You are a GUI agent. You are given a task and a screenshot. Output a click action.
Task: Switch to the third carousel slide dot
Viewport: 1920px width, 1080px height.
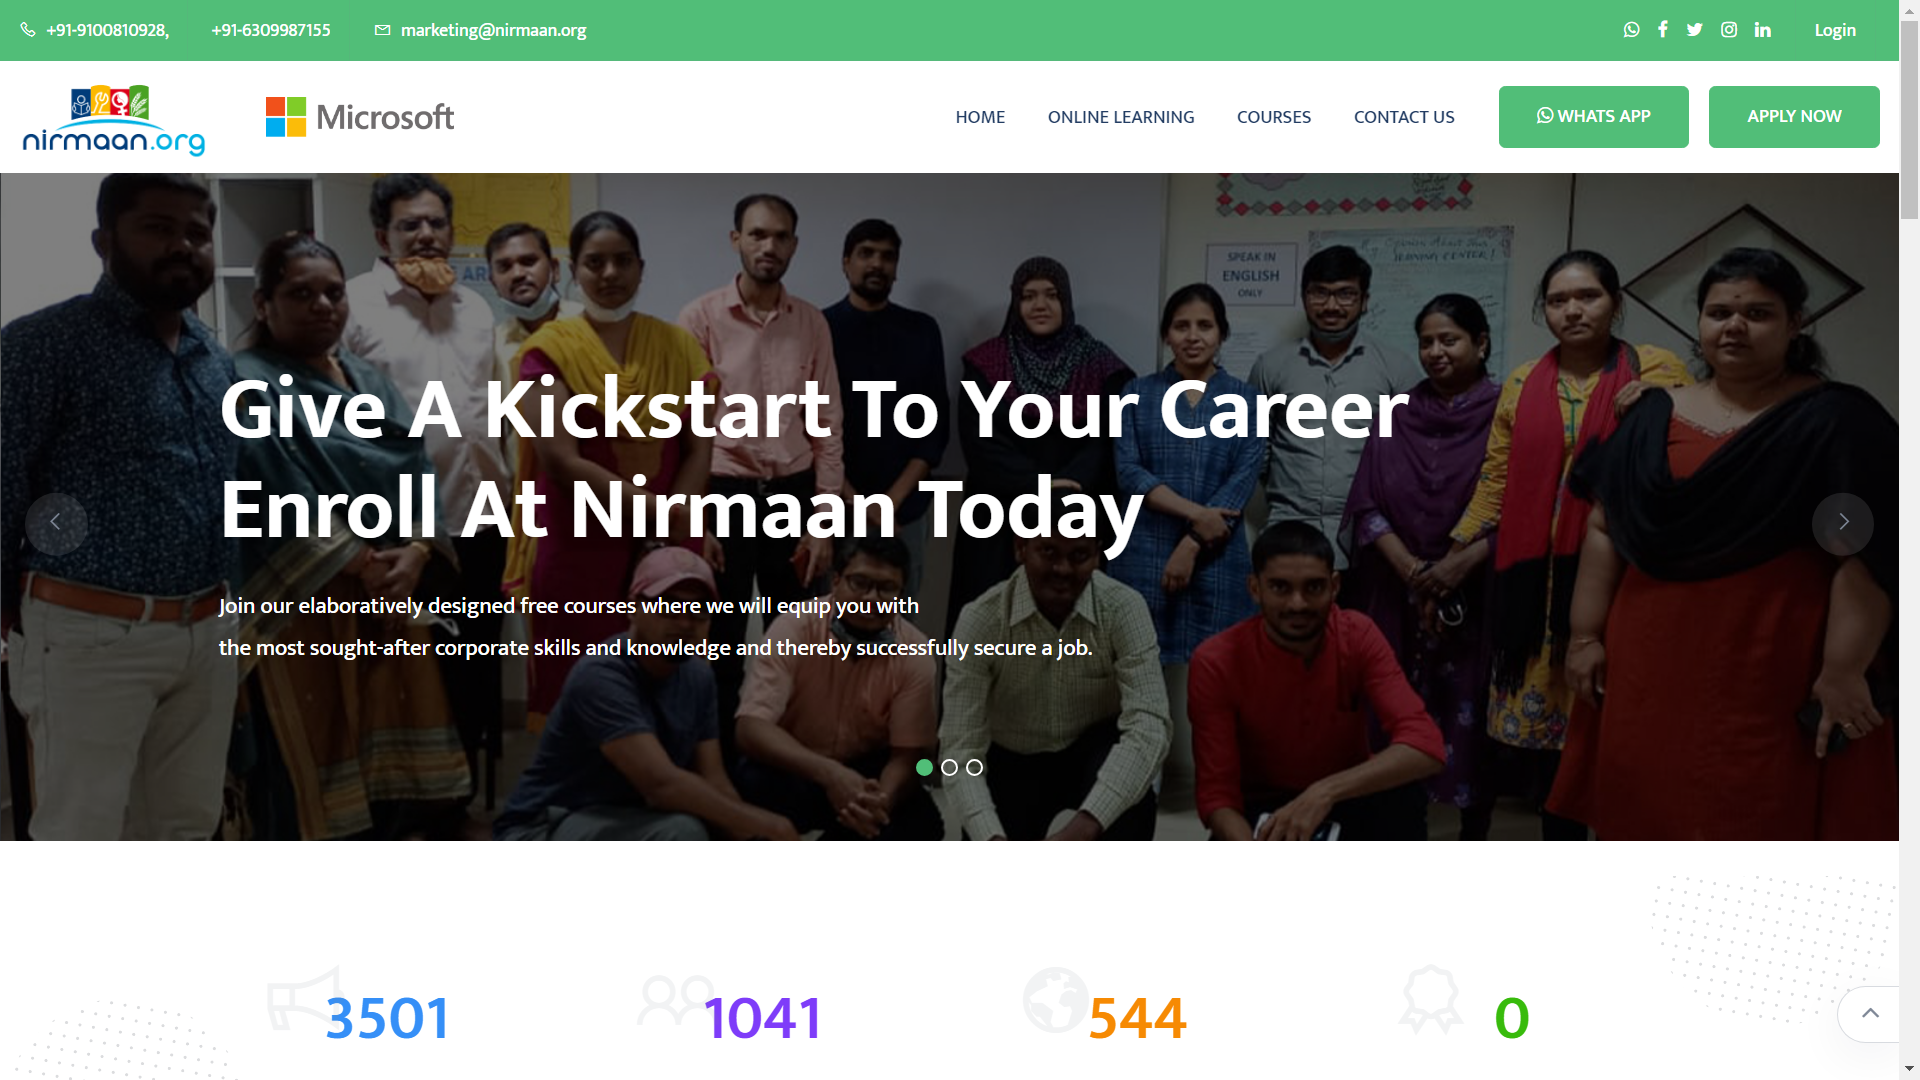[974, 767]
